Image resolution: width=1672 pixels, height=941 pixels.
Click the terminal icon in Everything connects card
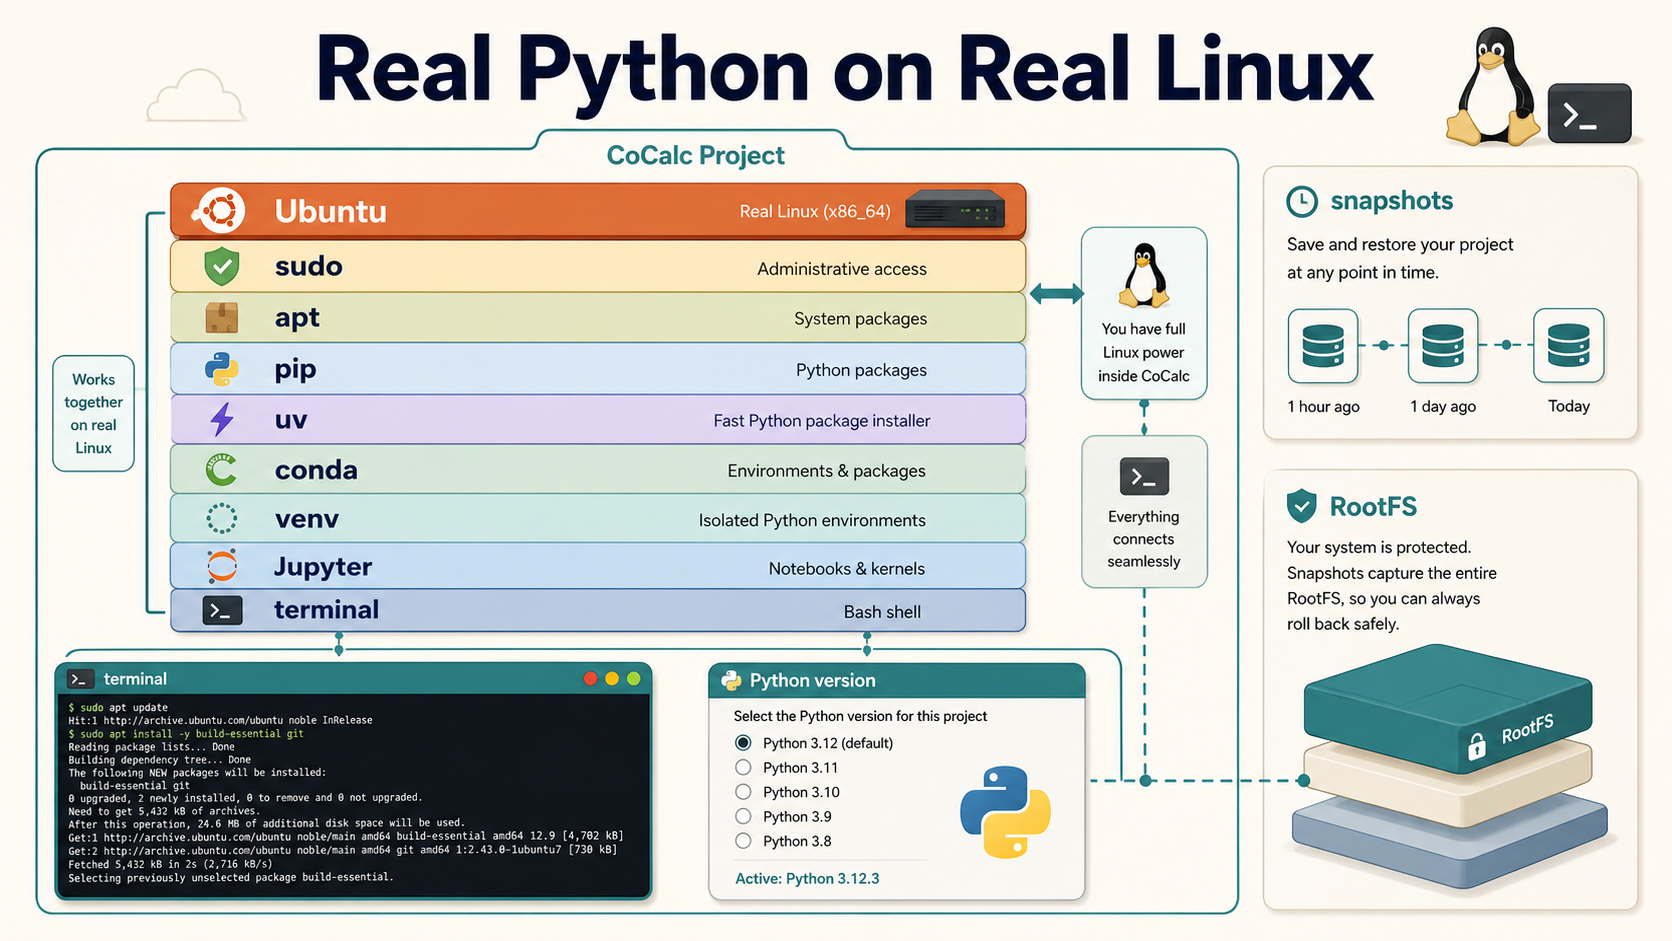(x=1144, y=477)
